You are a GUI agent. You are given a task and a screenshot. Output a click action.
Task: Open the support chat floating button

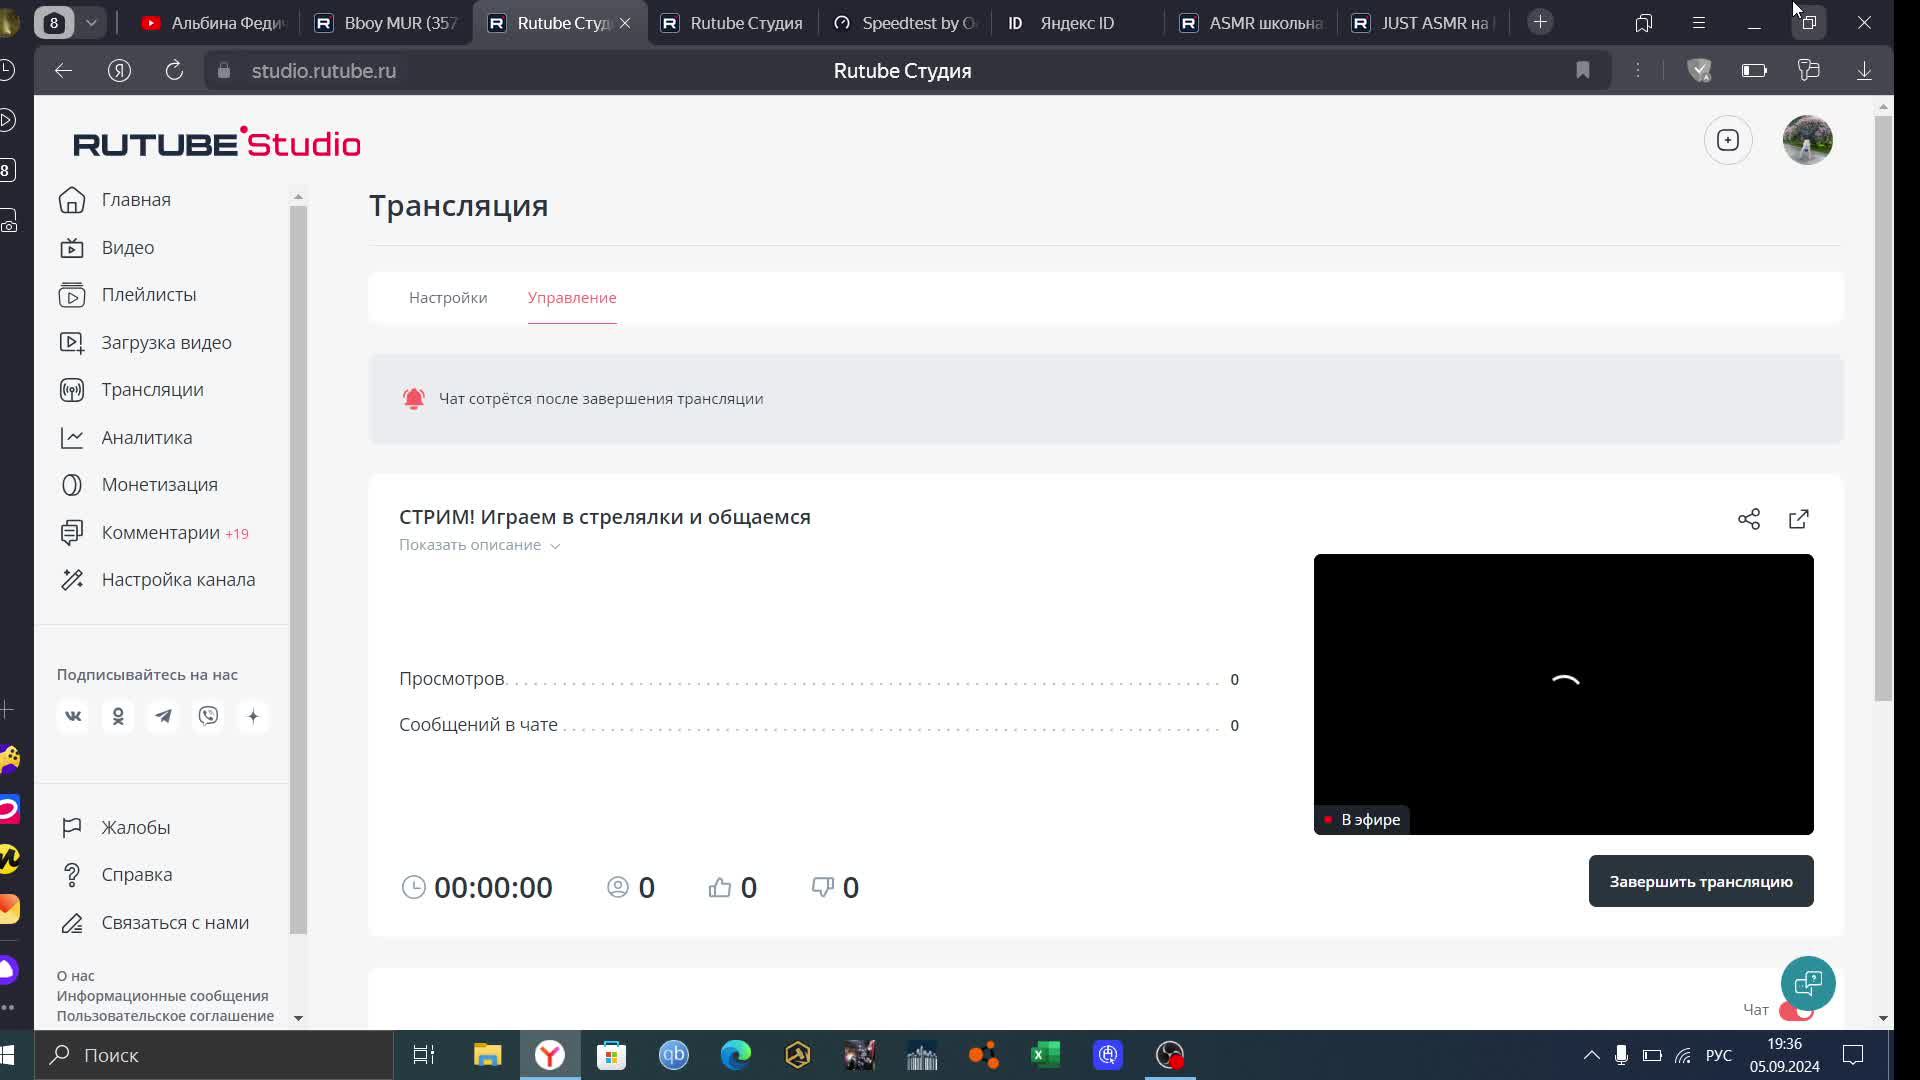click(x=1808, y=984)
